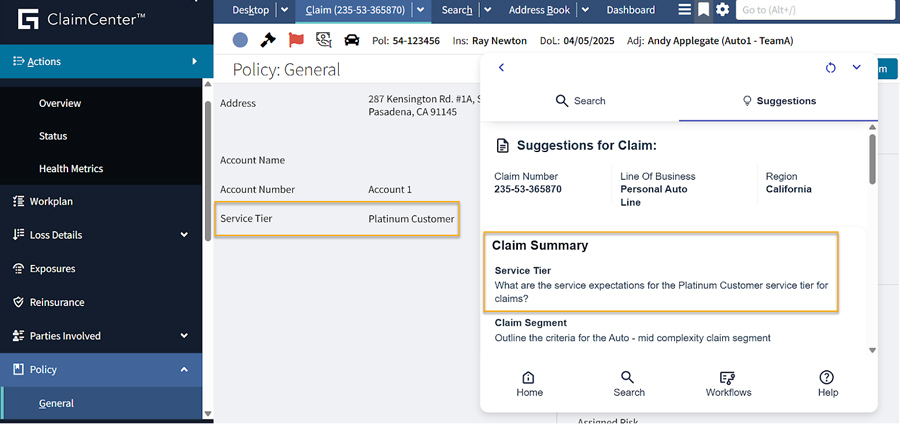Image resolution: width=900 pixels, height=425 pixels.
Task: Click the refresh icon in suggestions panel
Action: [831, 68]
